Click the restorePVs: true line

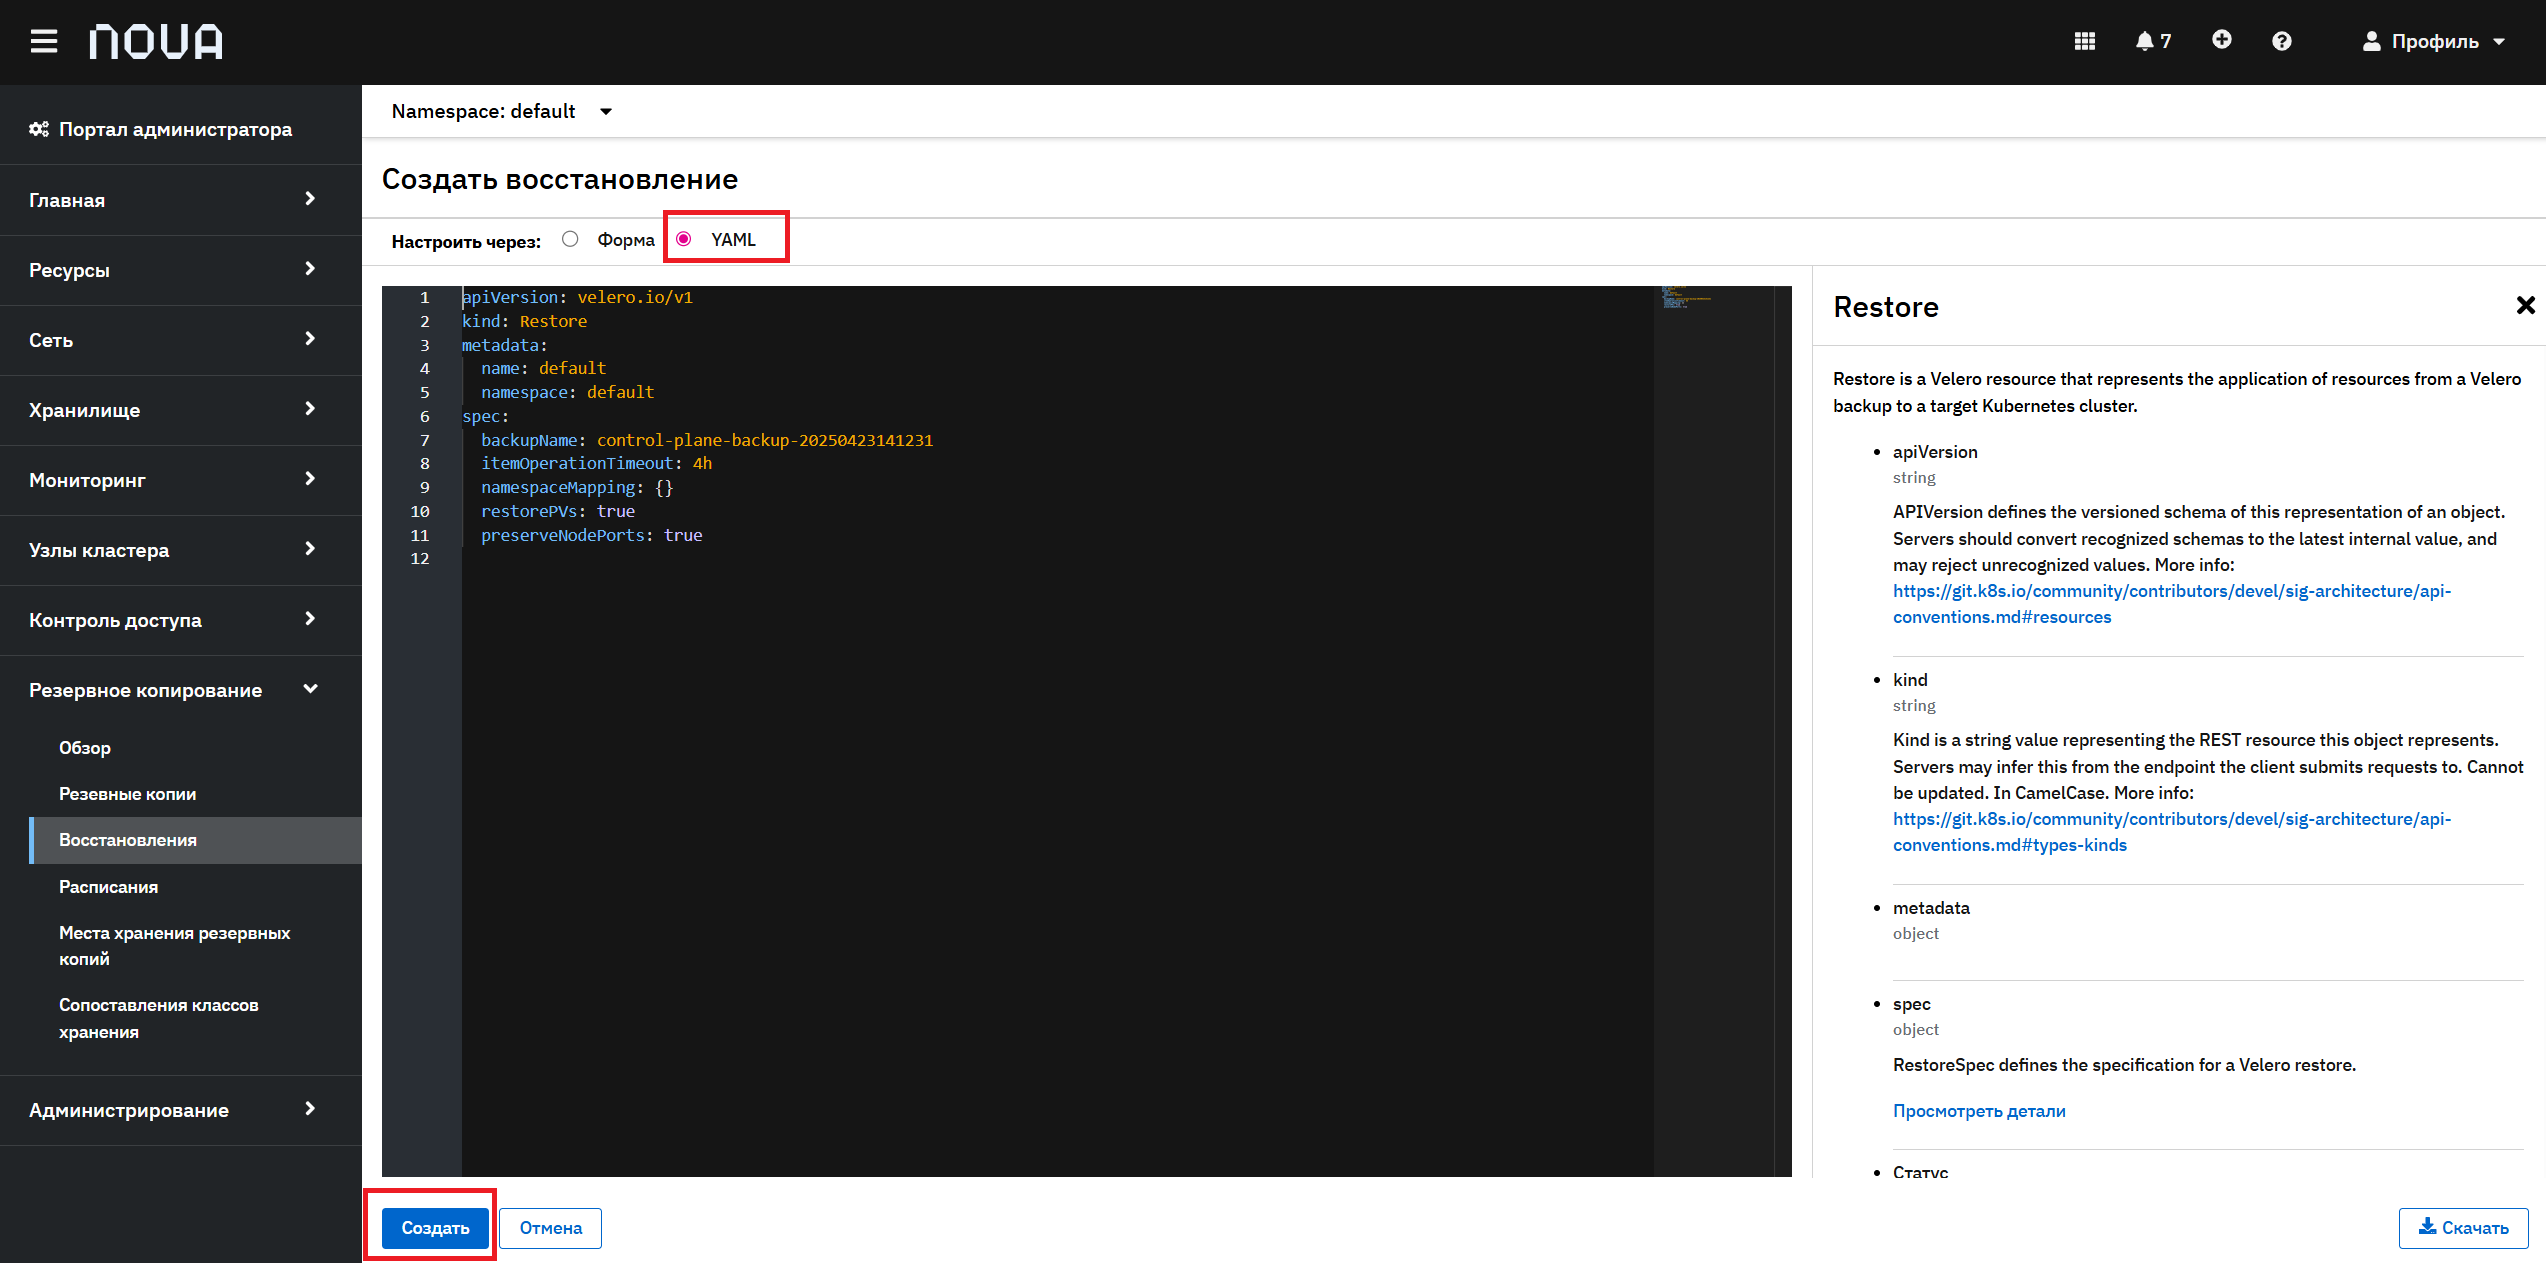(558, 511)
